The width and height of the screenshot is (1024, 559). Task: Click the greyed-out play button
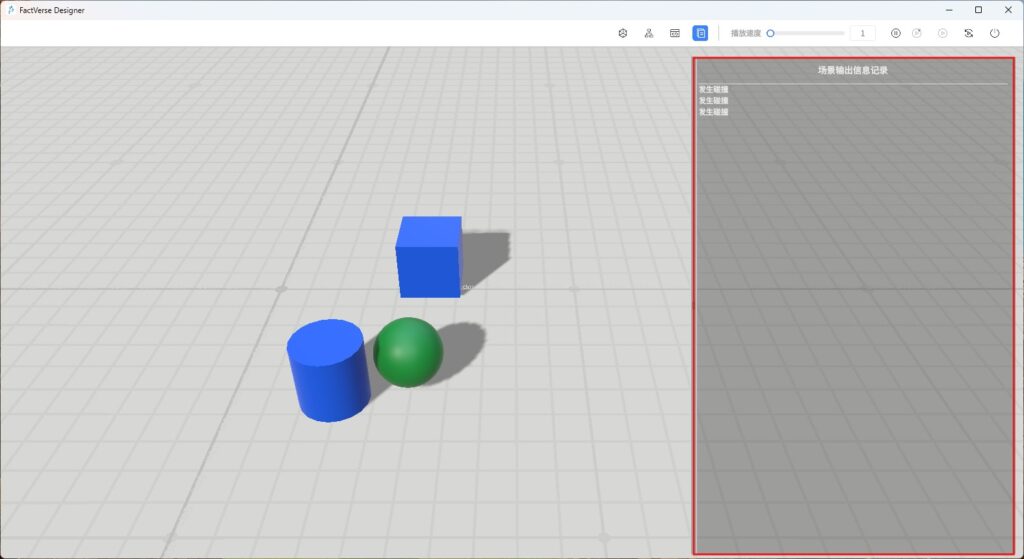pos(942,33)
